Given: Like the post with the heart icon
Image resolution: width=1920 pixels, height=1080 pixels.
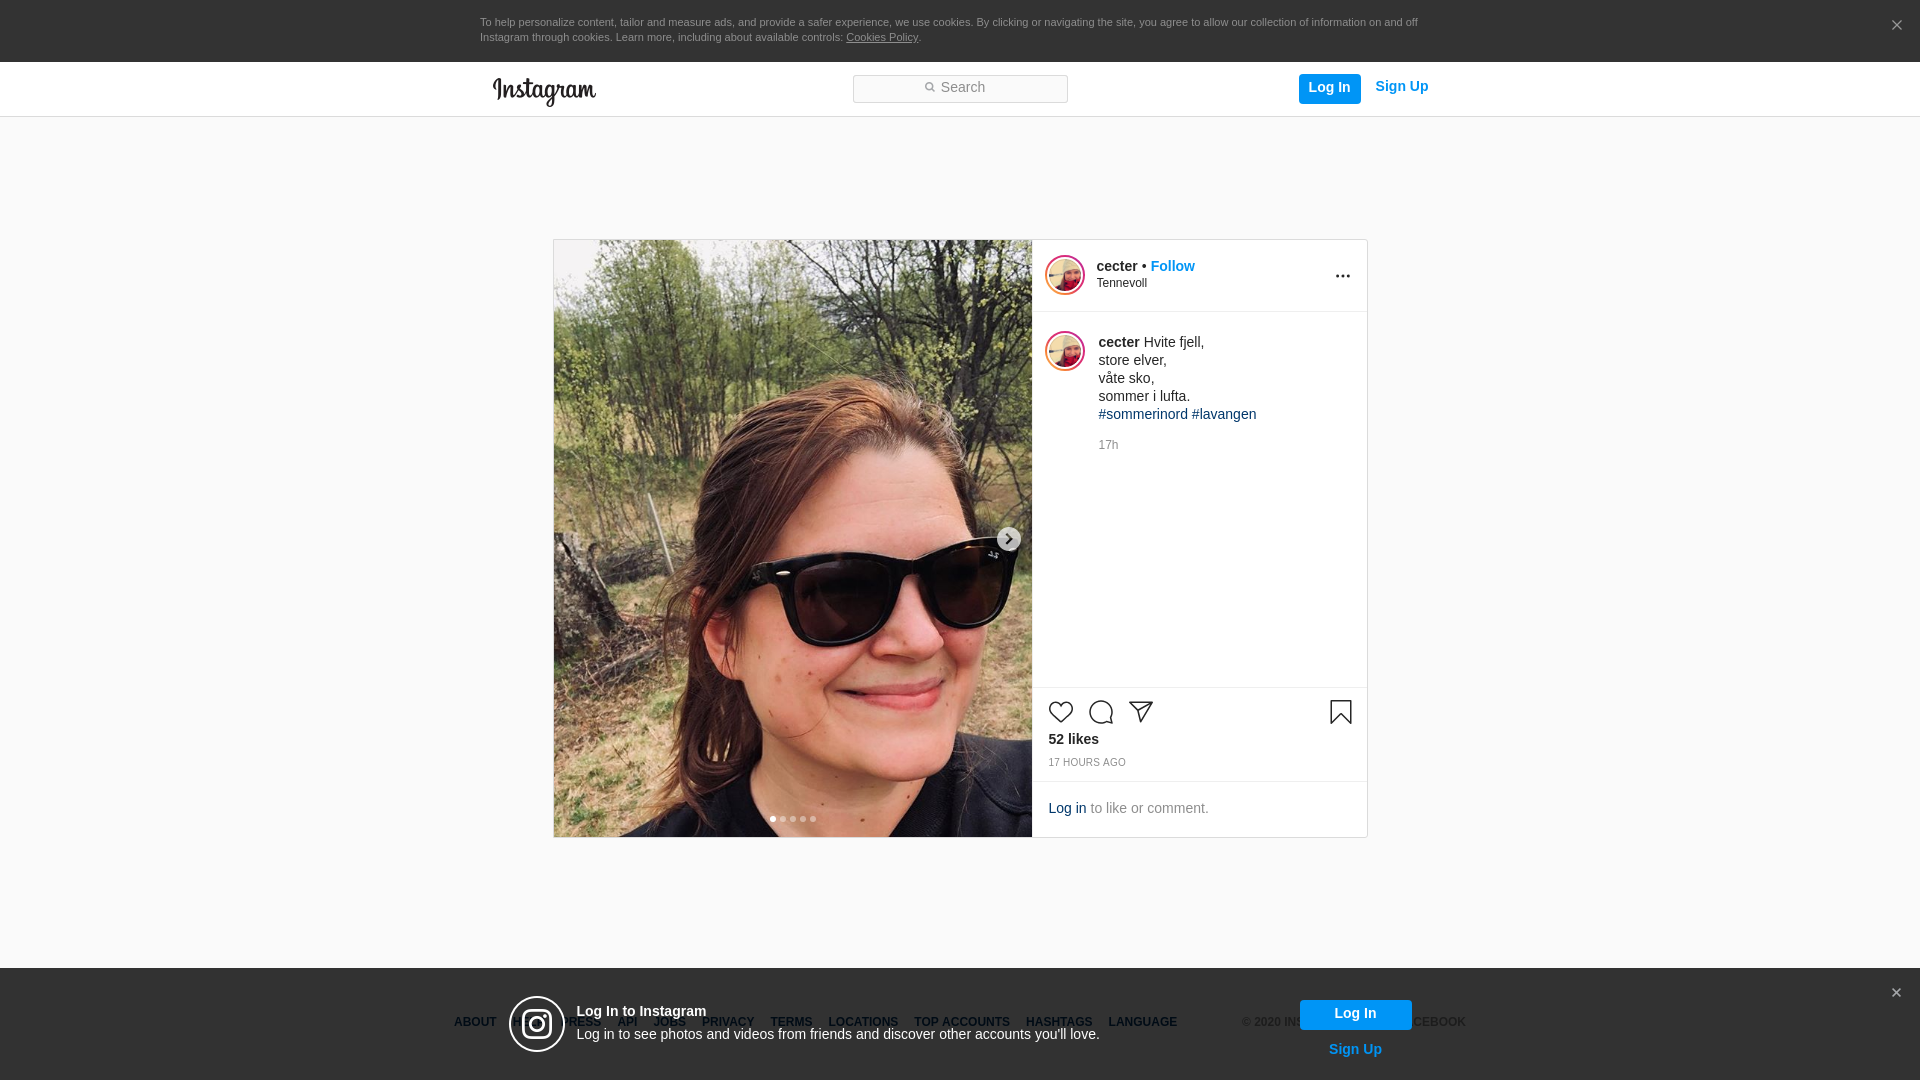Looking at the screenshot, I should coord(1060,712).
